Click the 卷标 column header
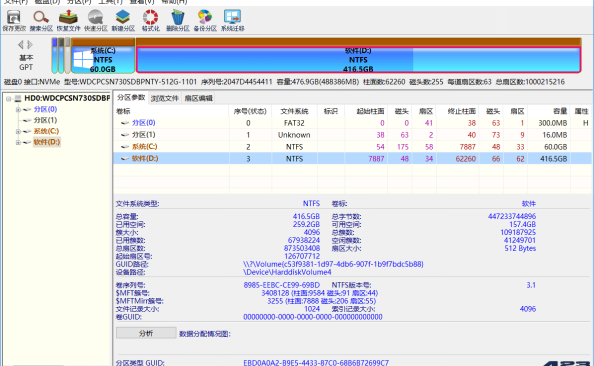Image resolution: width=594 pixels, height=366 pixels. pos(171,111)
